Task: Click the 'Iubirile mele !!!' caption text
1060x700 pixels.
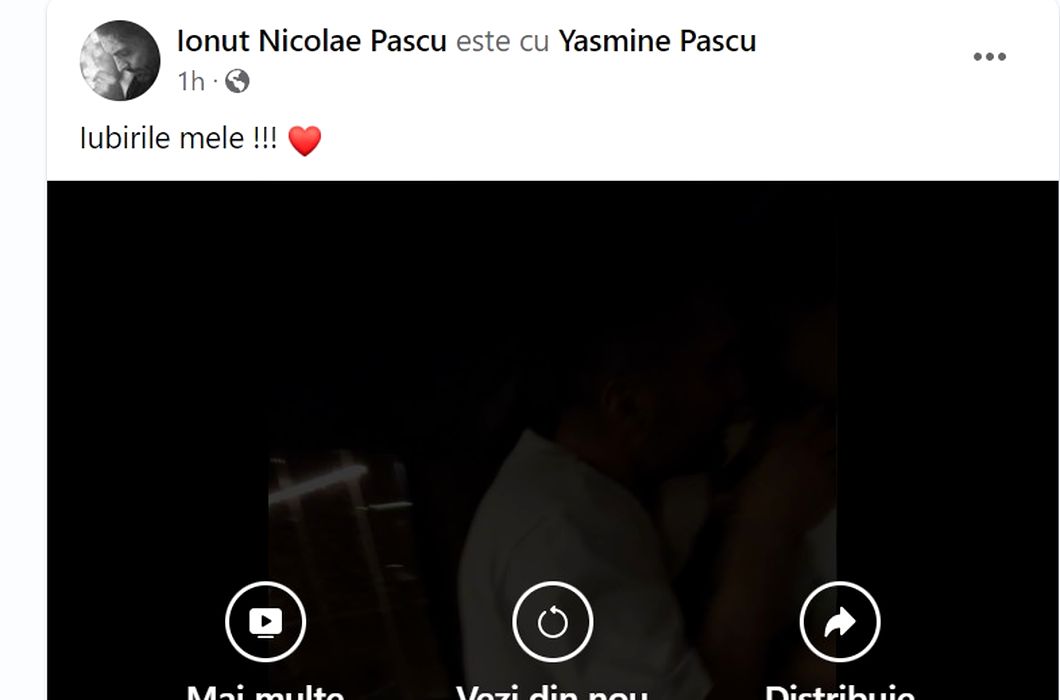Action: tap(178, 139)
